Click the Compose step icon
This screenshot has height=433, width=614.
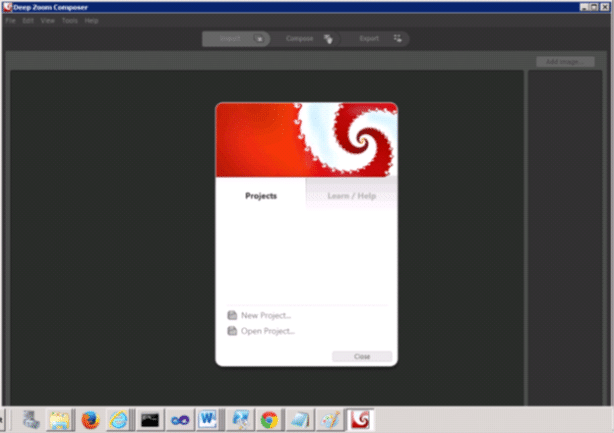328,39
